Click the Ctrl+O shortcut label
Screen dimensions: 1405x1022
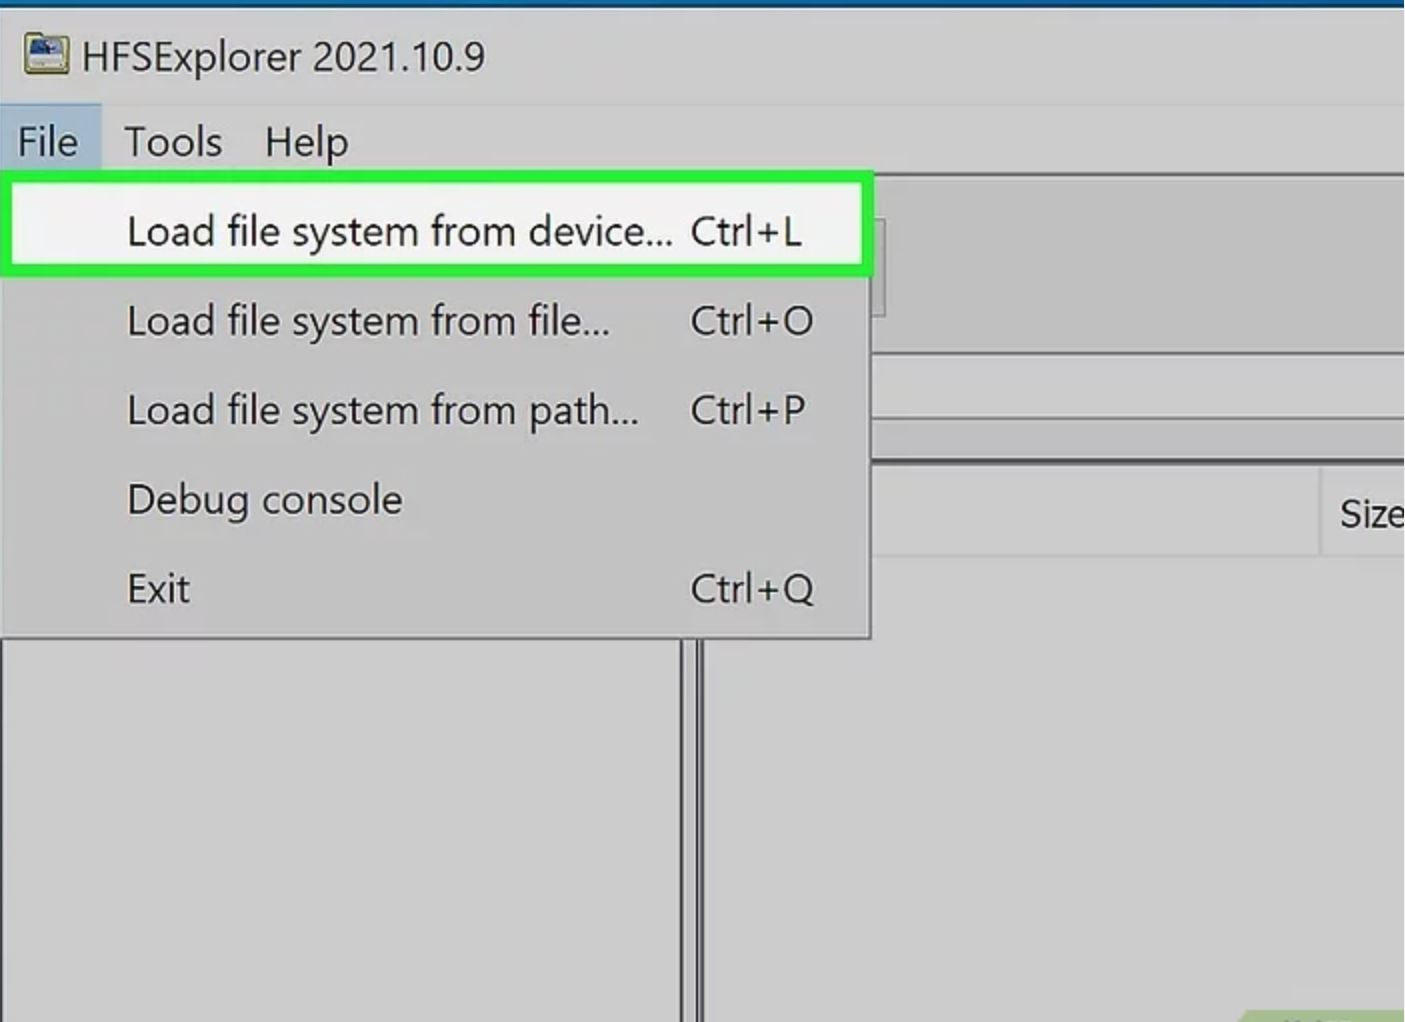pos(752,321)
